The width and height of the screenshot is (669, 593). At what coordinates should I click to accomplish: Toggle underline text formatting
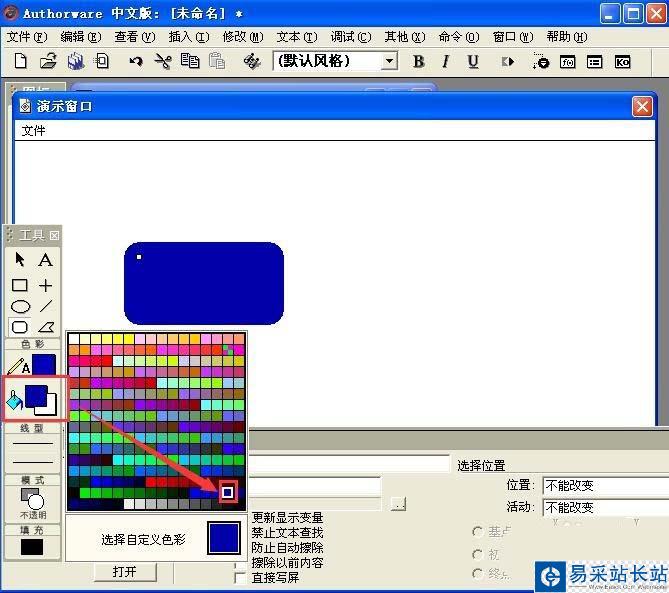[473, 61]
